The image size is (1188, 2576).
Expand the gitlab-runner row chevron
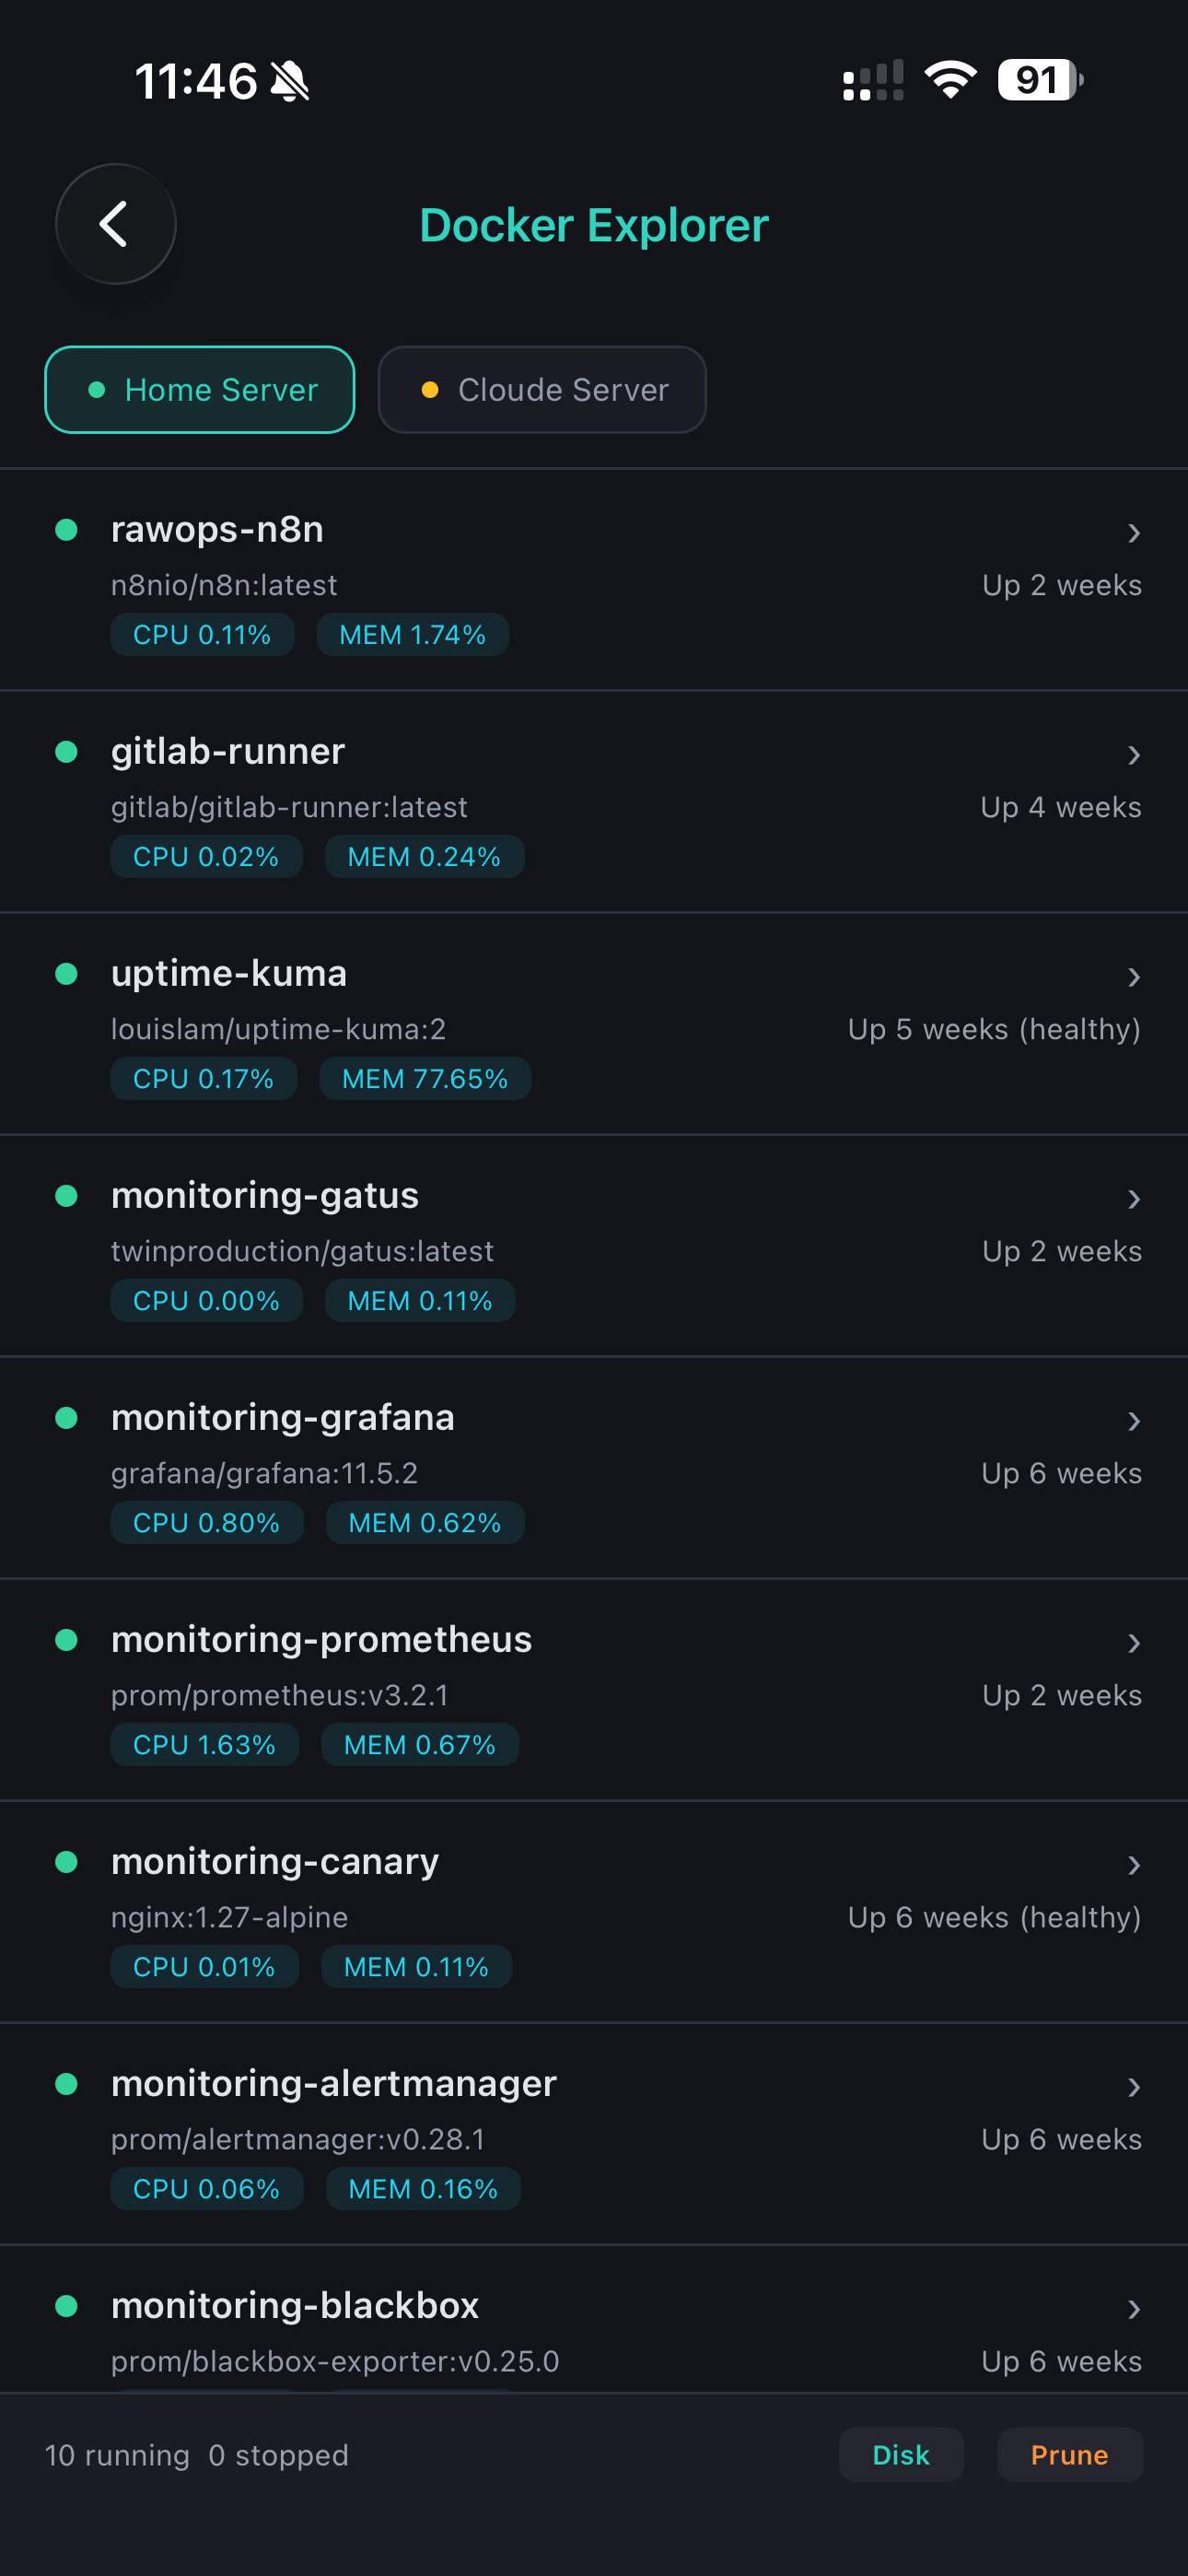coord(1133,754)
